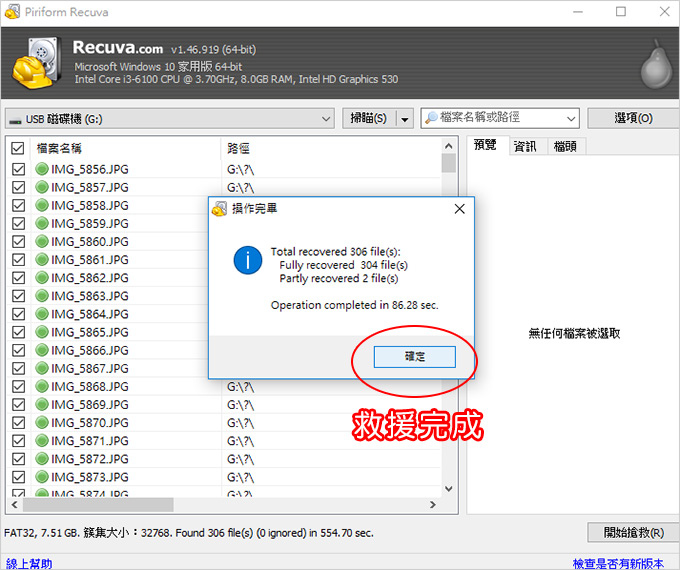Screen dimensions: 680x570
Task: Open the 選項(O) options button
Action: (633, 118)
